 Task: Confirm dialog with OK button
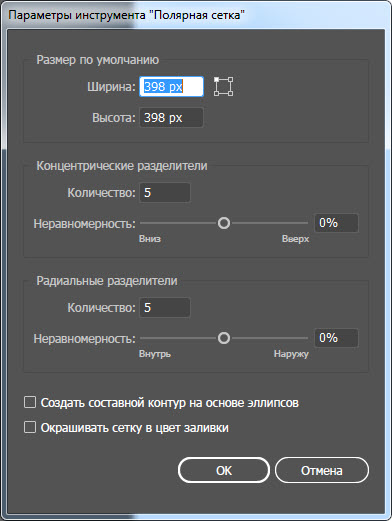pyautogui.click(x=224, y=470)
